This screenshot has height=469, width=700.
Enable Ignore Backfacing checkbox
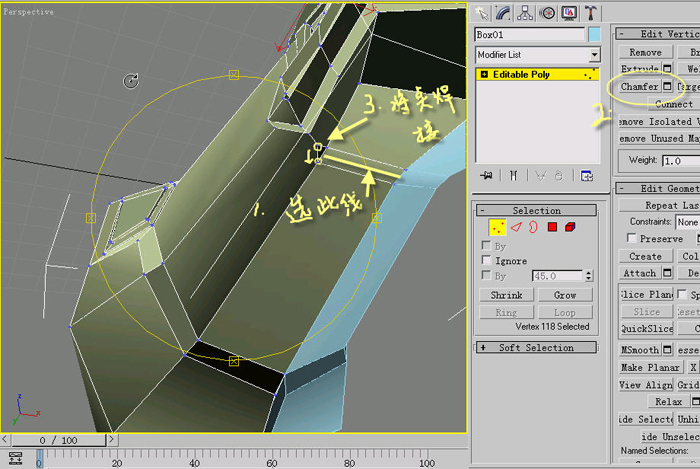(x=487, y=260)
